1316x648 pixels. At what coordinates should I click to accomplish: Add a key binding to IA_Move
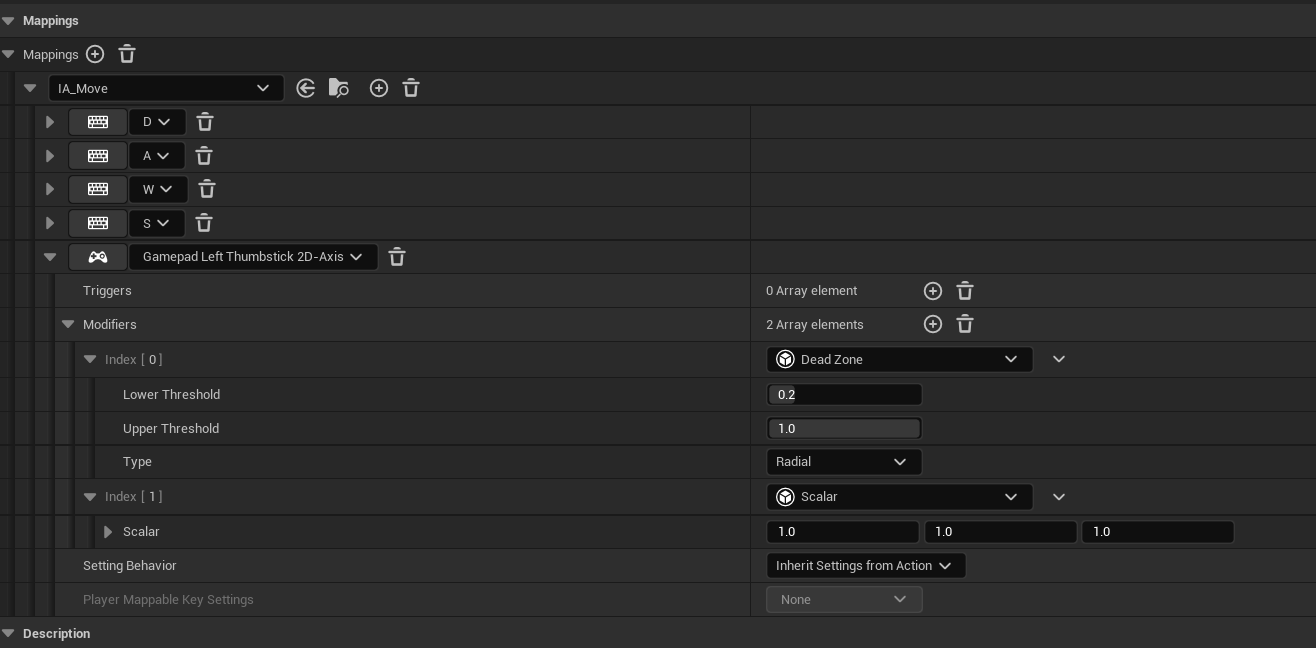[379, 88]
